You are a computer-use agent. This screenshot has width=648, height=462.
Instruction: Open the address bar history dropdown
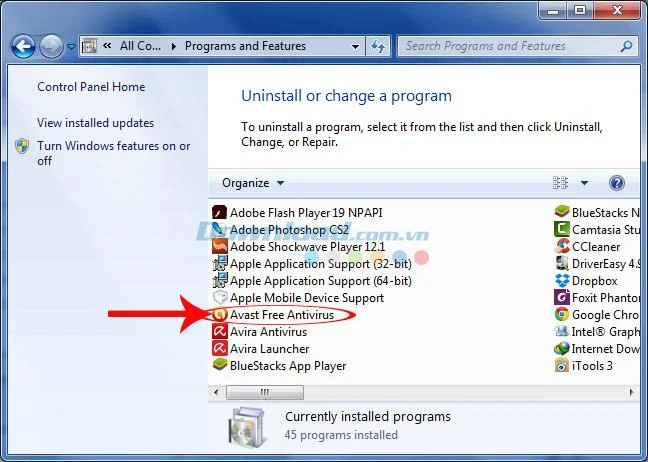point(355,46)
